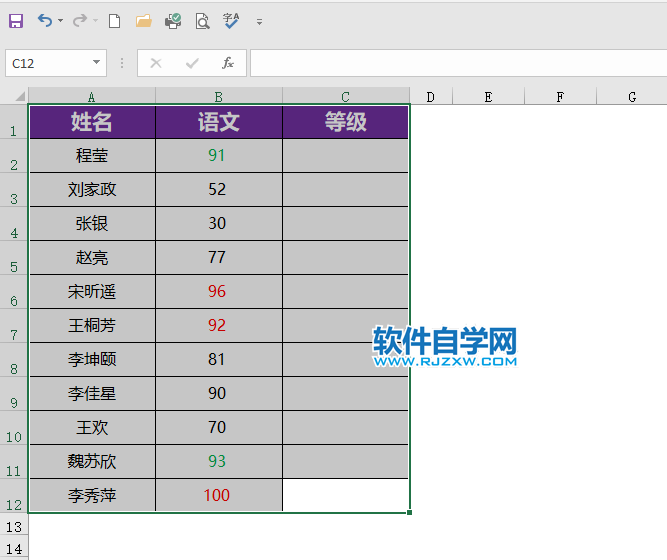Image resolution: width=667 pixels, height=560 pixels.
Task: Select column C header
Action: [x=345, y=97]
